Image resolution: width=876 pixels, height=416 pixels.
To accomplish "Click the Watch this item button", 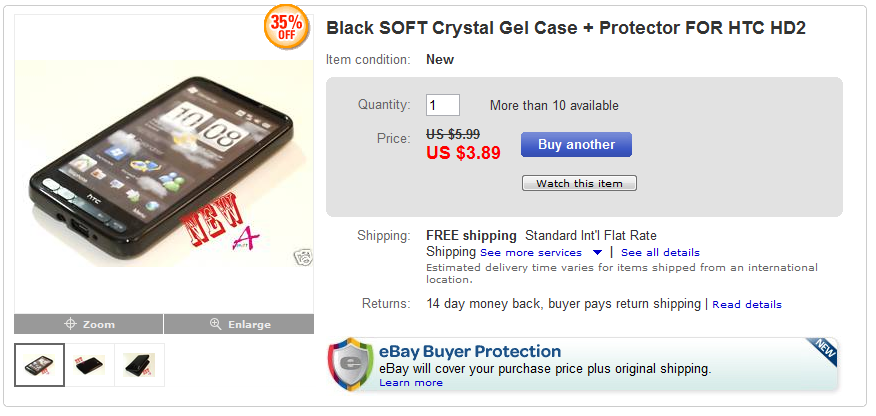I will coord(579,183).
